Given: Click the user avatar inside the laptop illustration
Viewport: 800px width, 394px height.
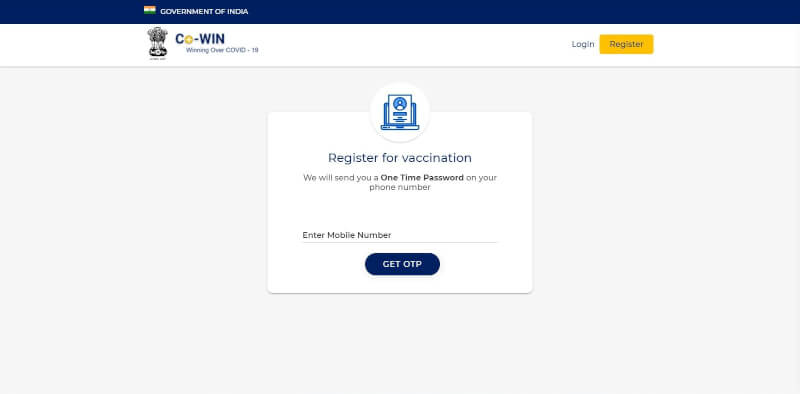Looking at the screenshot, I should point(400,104).
